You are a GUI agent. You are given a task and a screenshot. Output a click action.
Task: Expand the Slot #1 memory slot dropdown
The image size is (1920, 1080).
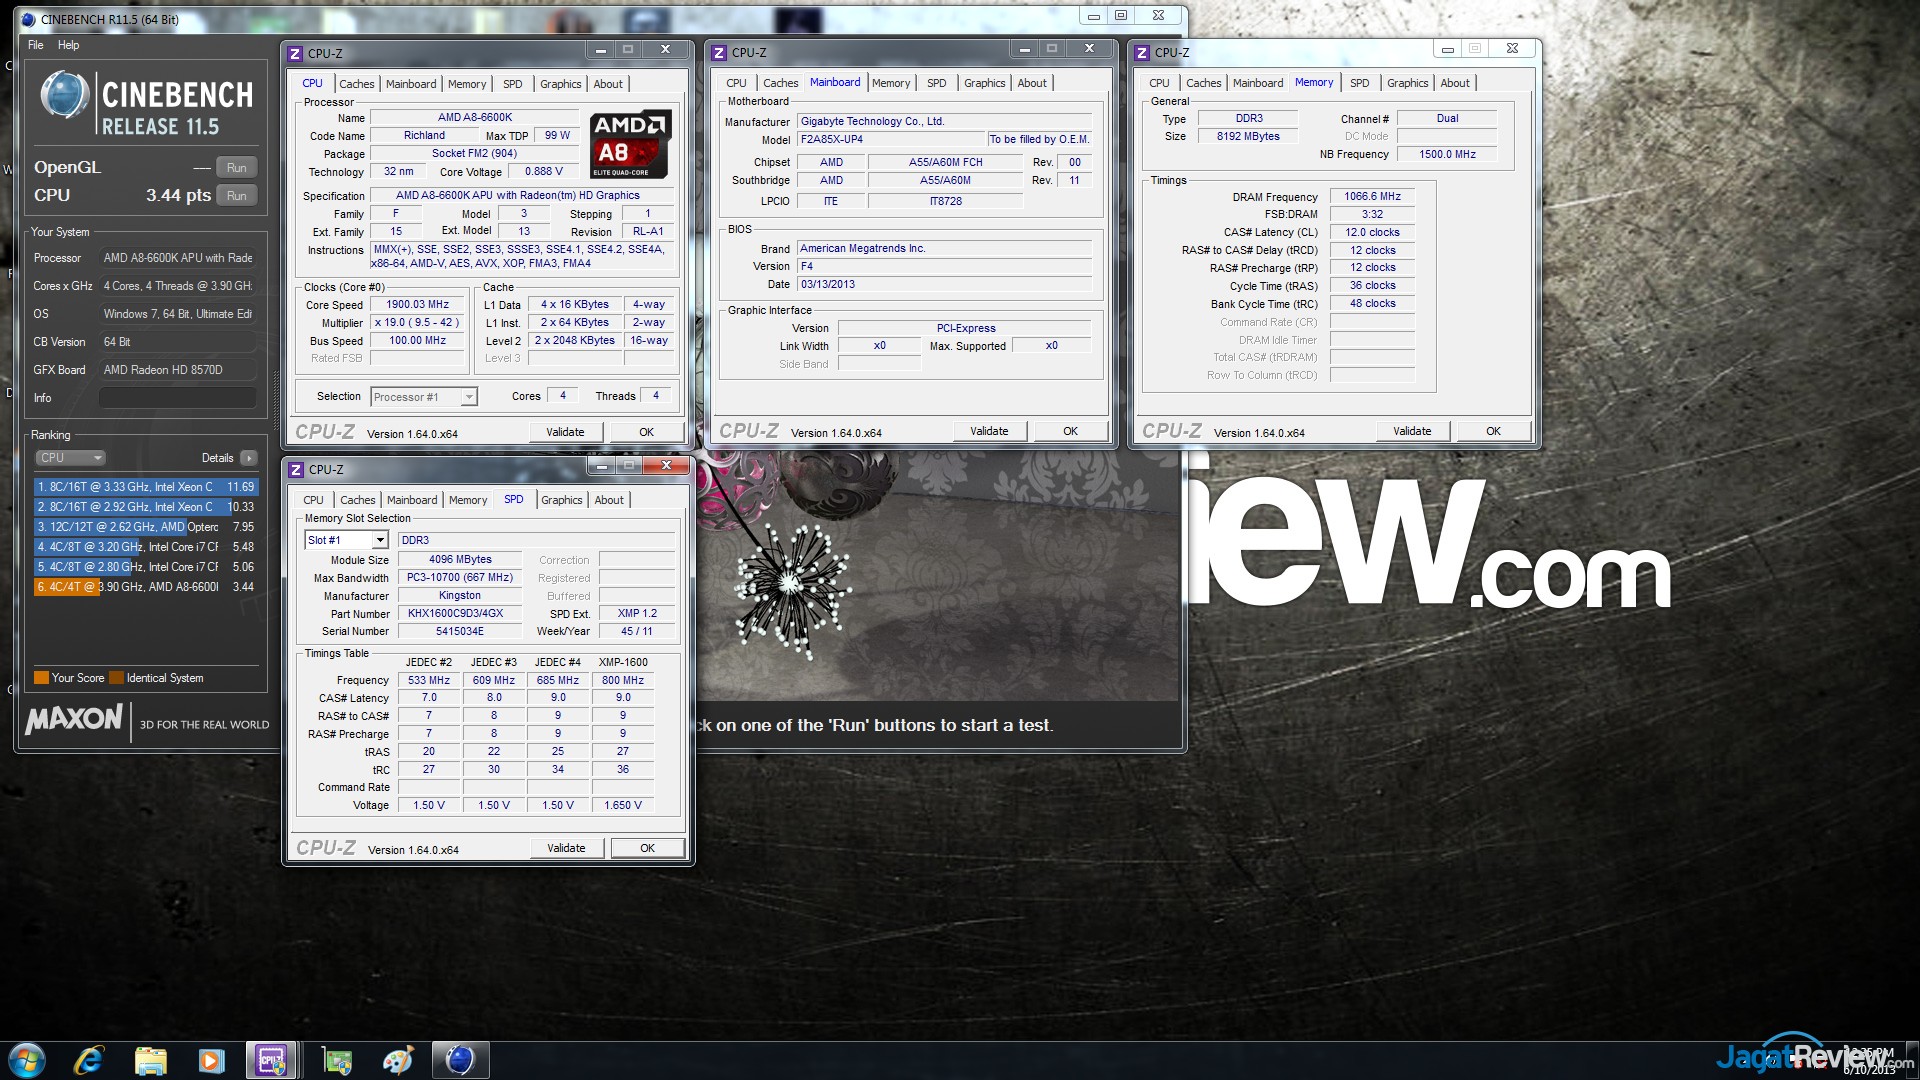tap(380, 540)
